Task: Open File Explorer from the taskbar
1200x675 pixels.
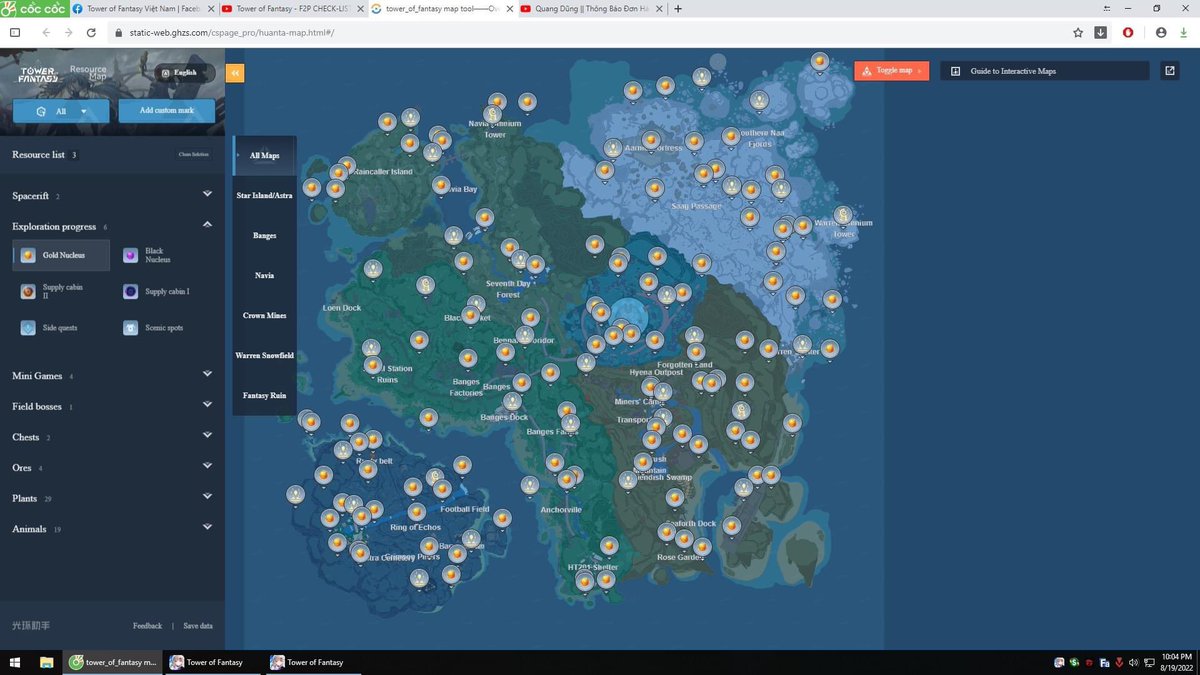Action: [46, 662]
